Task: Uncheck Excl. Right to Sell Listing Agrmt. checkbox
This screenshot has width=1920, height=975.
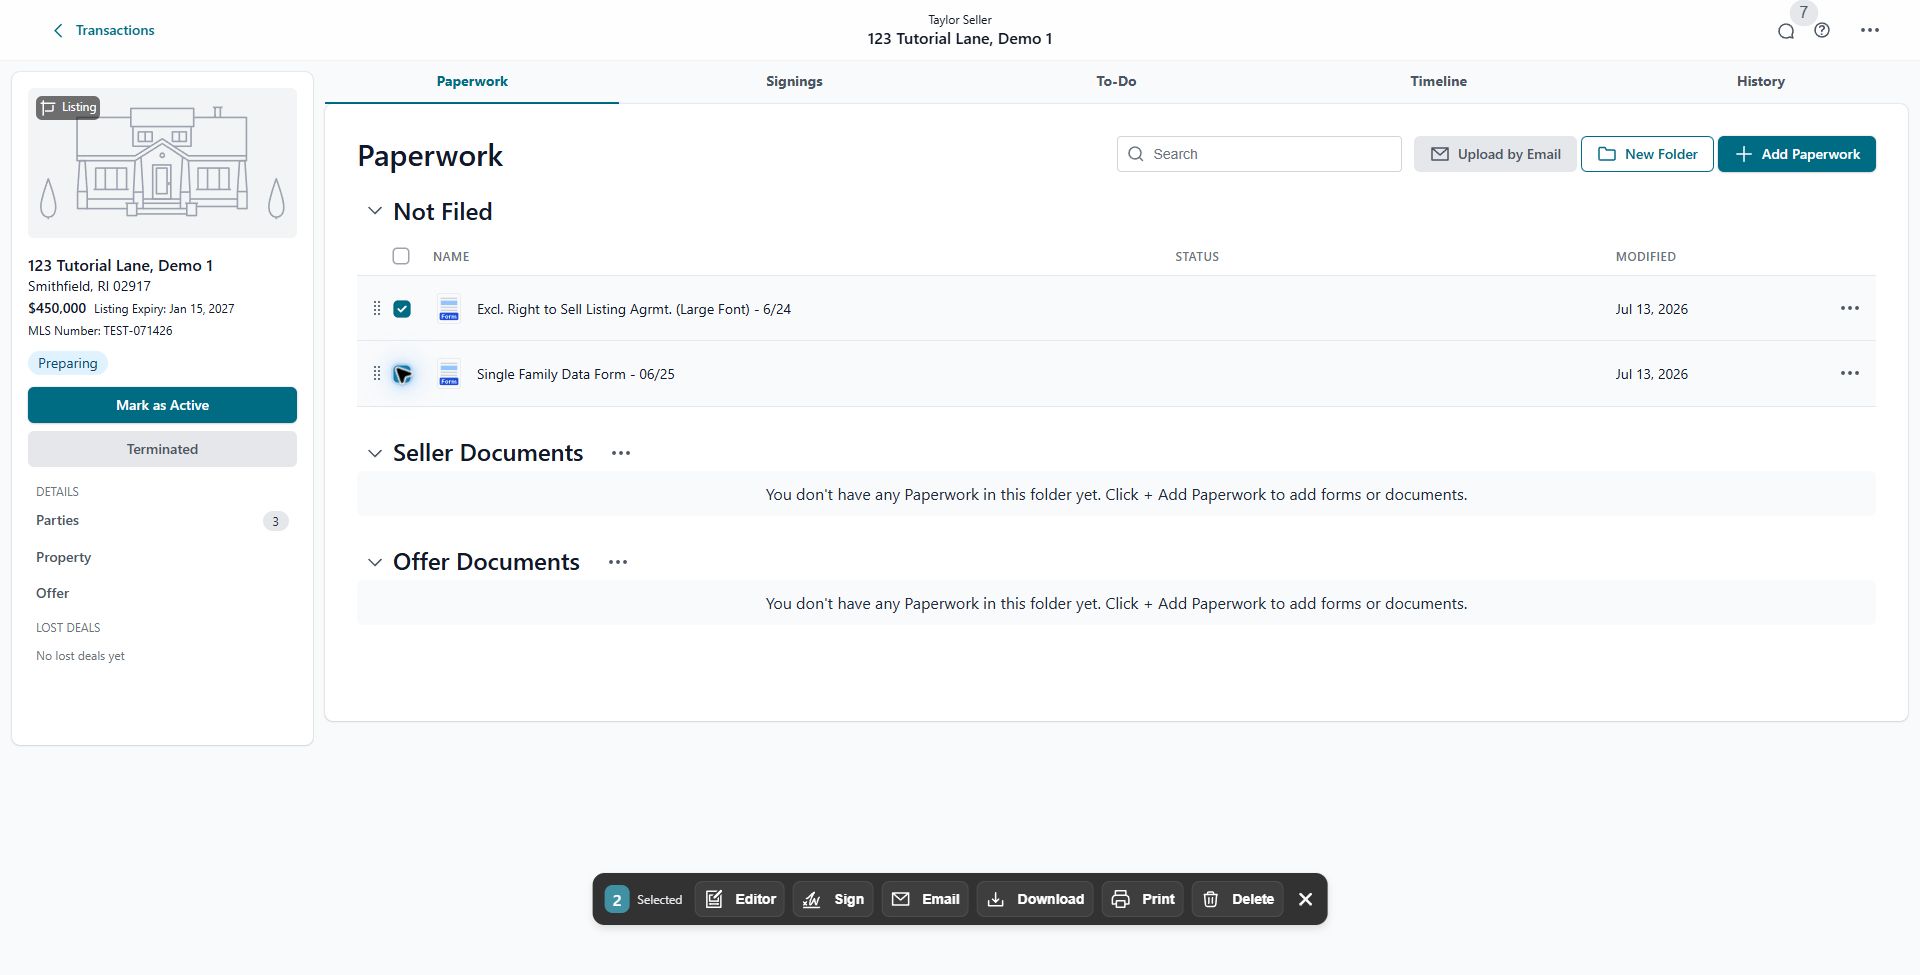Action: point(402,309)
